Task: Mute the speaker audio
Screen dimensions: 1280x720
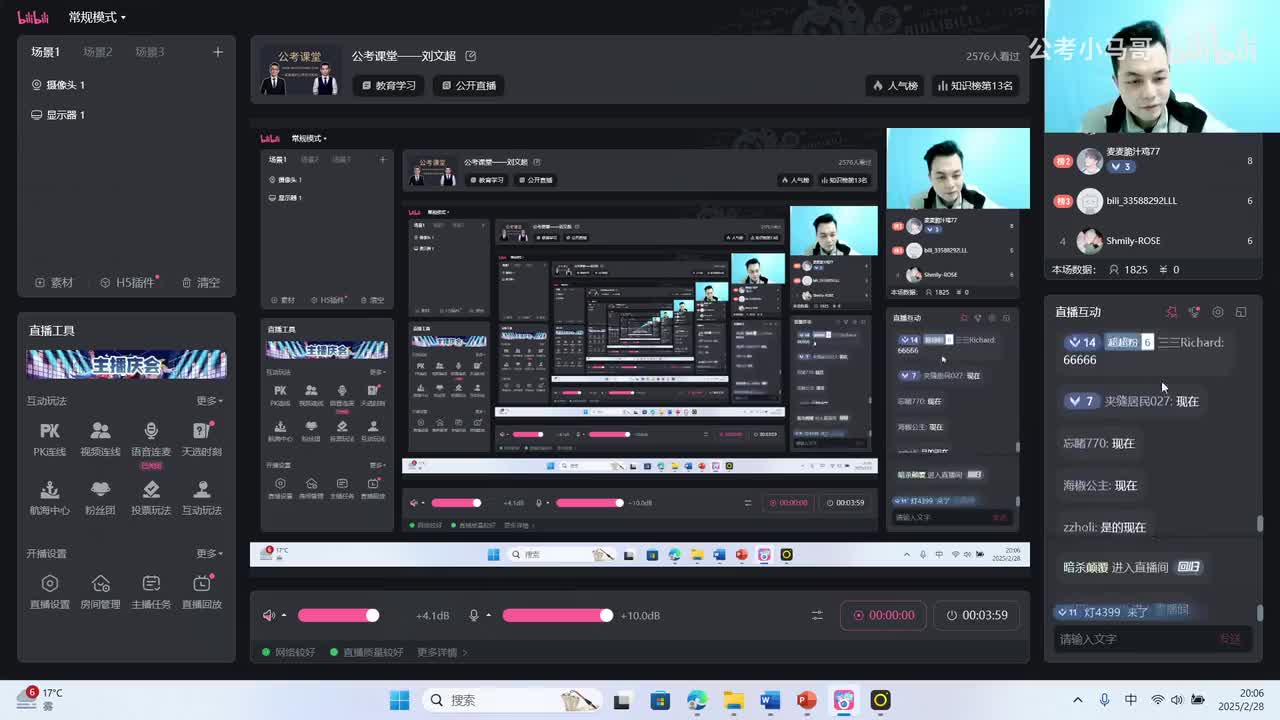Action: coord(268,615)
